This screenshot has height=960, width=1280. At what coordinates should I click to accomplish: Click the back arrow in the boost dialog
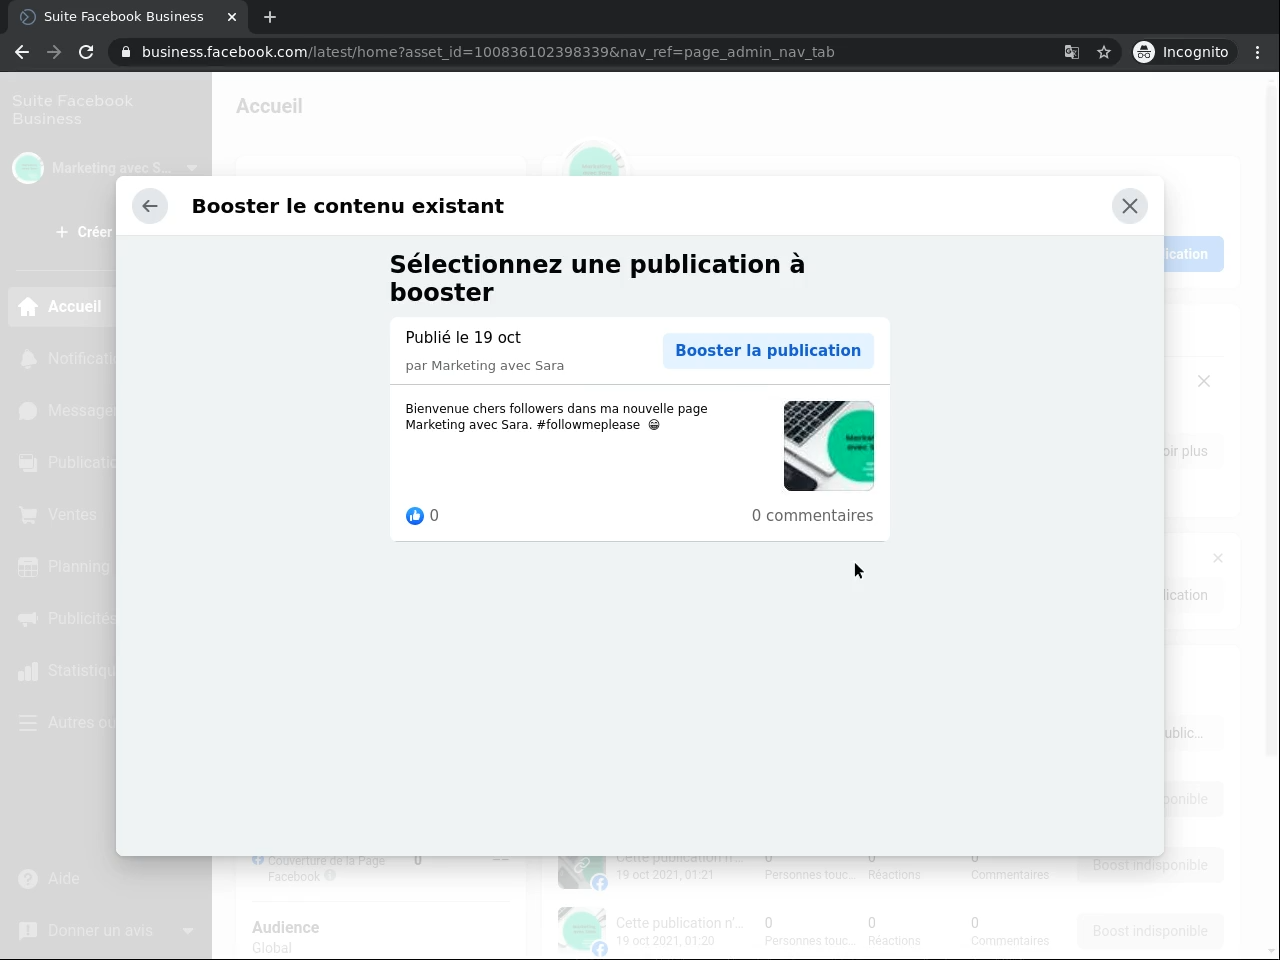tap(150, 206)
